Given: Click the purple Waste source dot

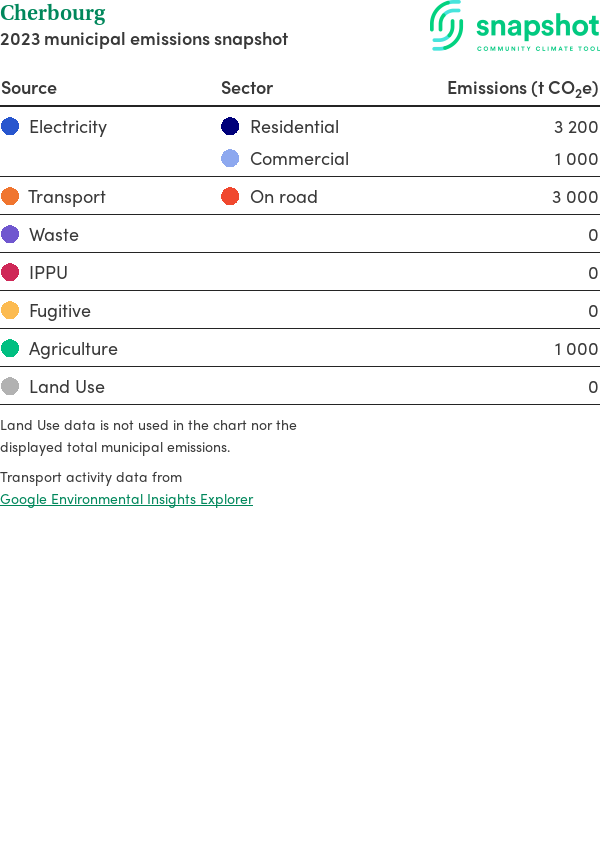Looking at the screenshot, I should [x=10, y=234].
